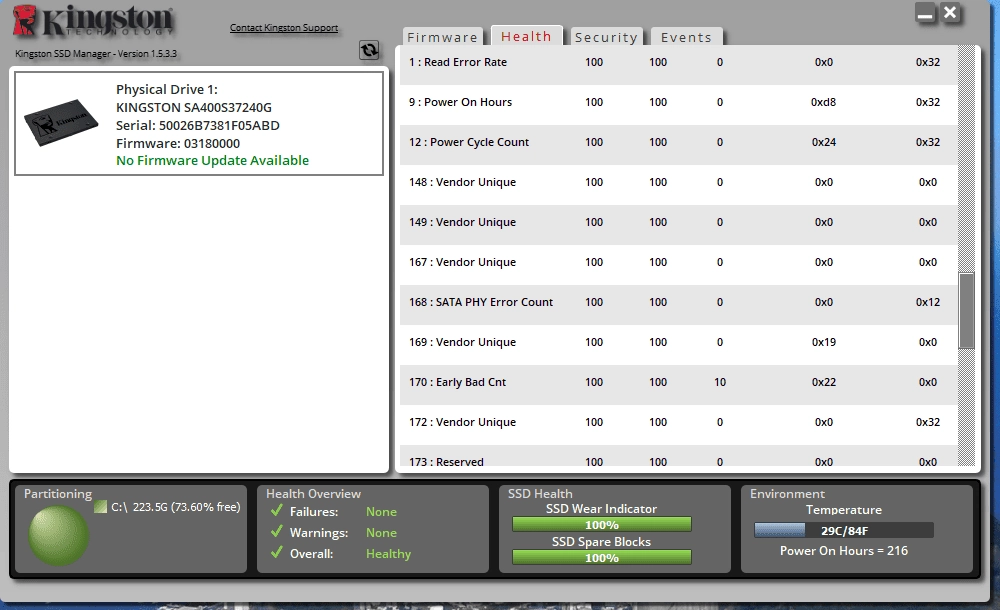The image size is (1000, 610).
Task: Select the Health tab
Action: pos(526,36)
